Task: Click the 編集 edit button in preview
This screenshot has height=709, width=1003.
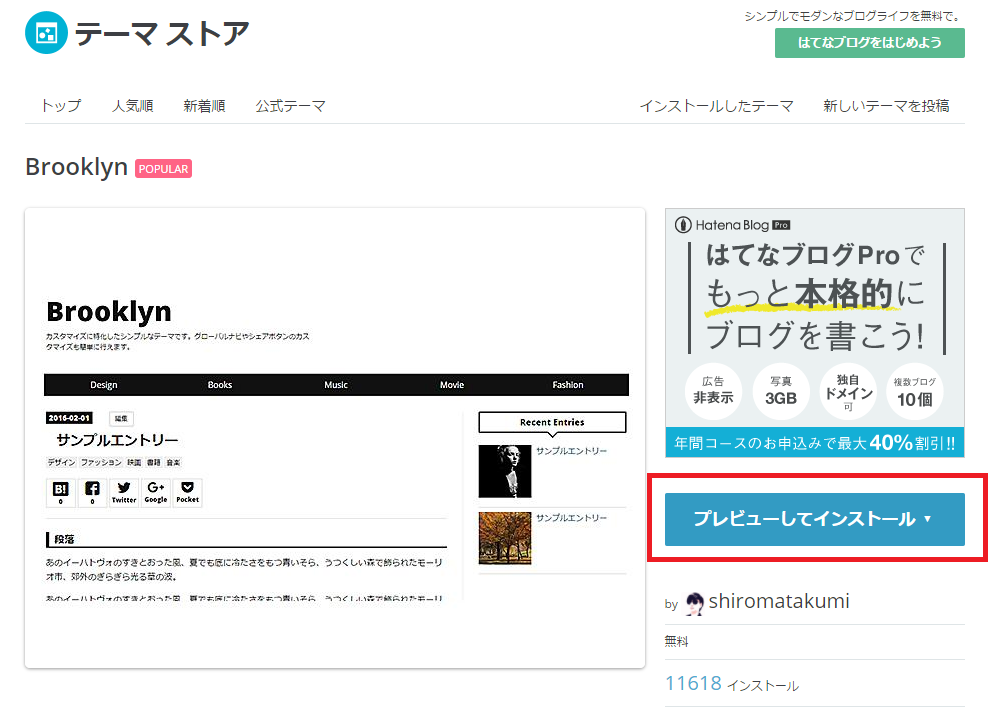Action: (121, 418)
